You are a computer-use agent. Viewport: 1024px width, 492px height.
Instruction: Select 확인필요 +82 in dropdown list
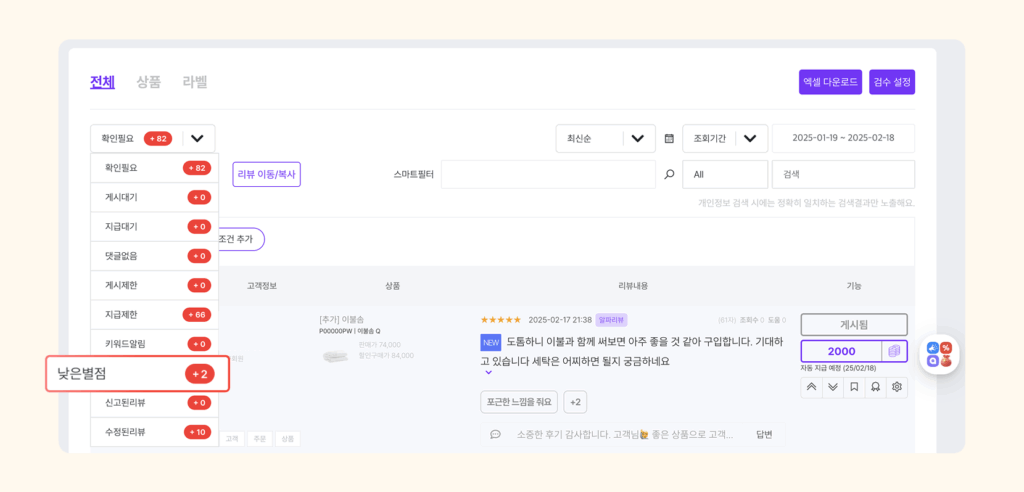155,168
